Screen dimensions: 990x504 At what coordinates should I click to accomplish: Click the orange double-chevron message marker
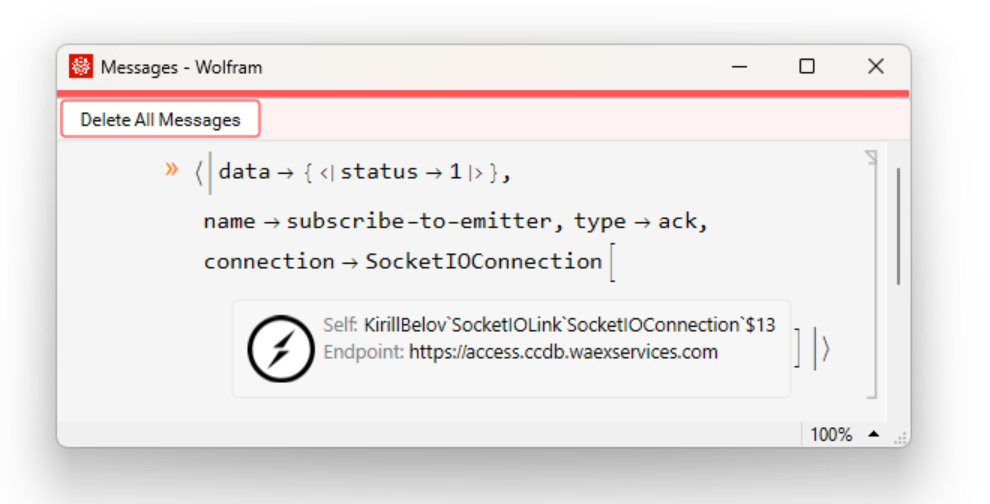point(172,169)
